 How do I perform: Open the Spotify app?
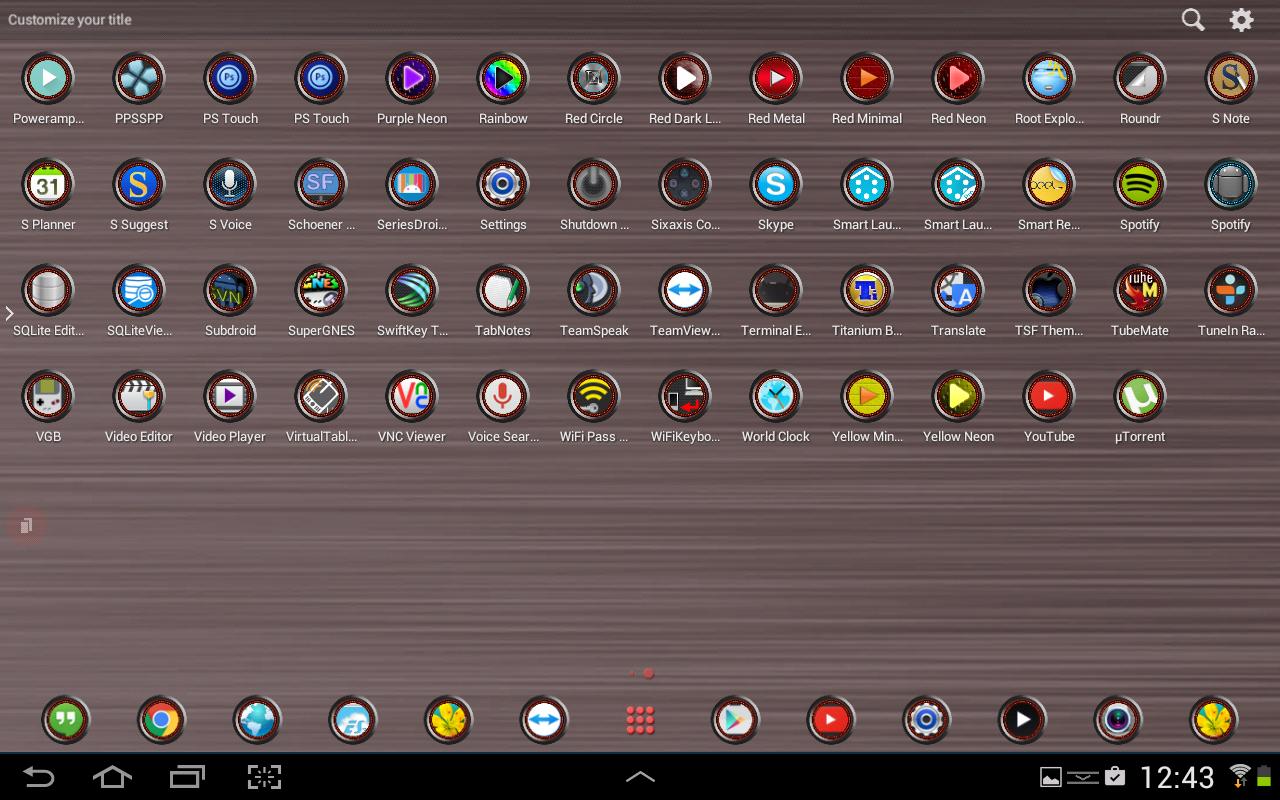tap(1139, 184)
